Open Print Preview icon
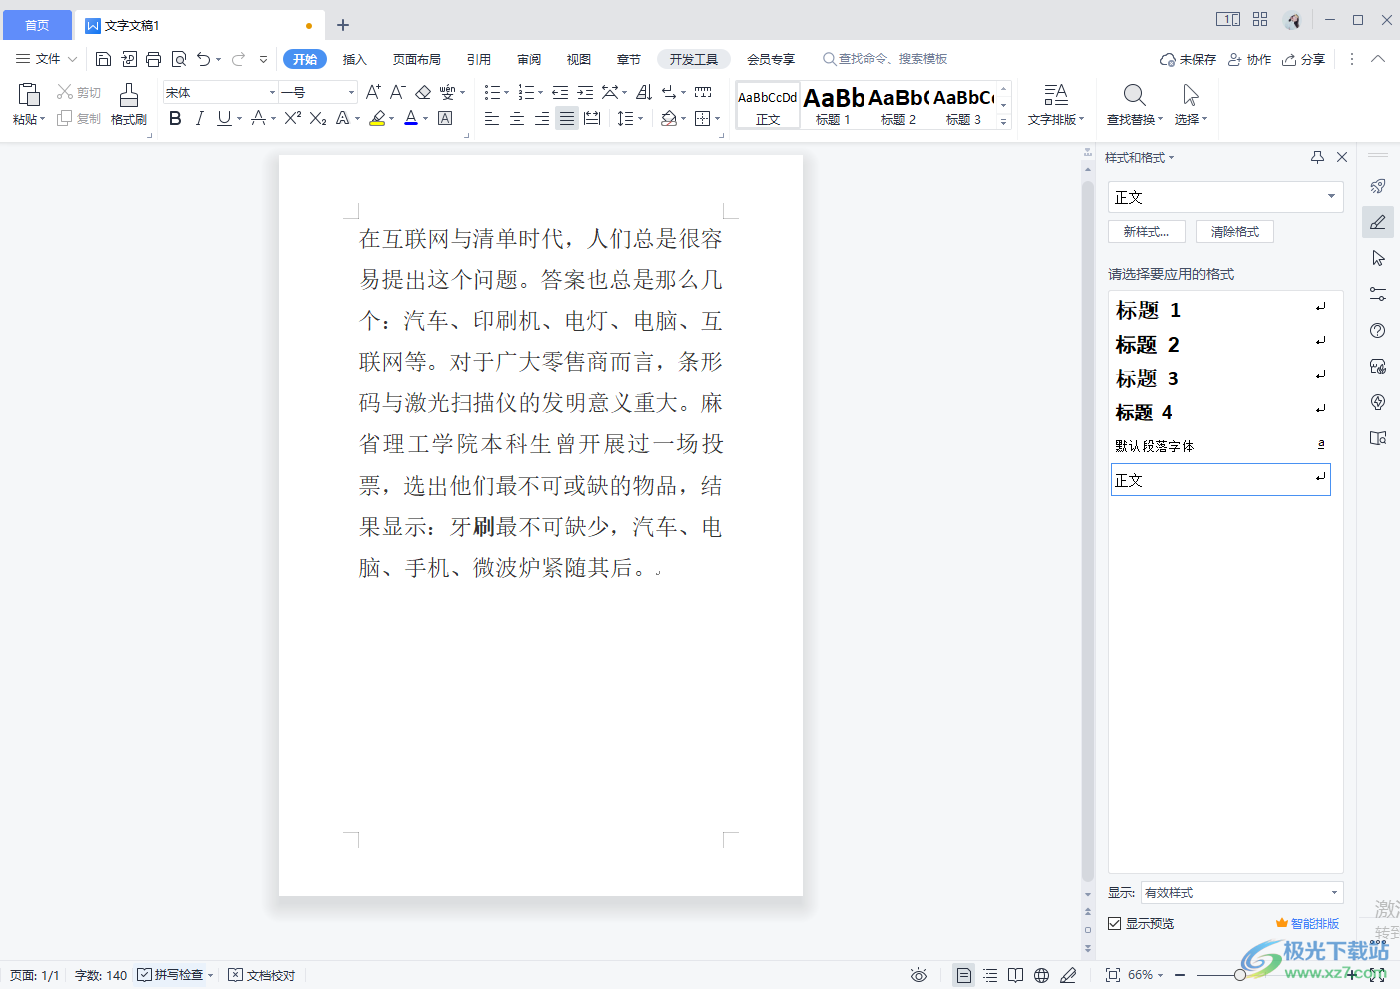 pyautogui.click(x=179, y=59)
